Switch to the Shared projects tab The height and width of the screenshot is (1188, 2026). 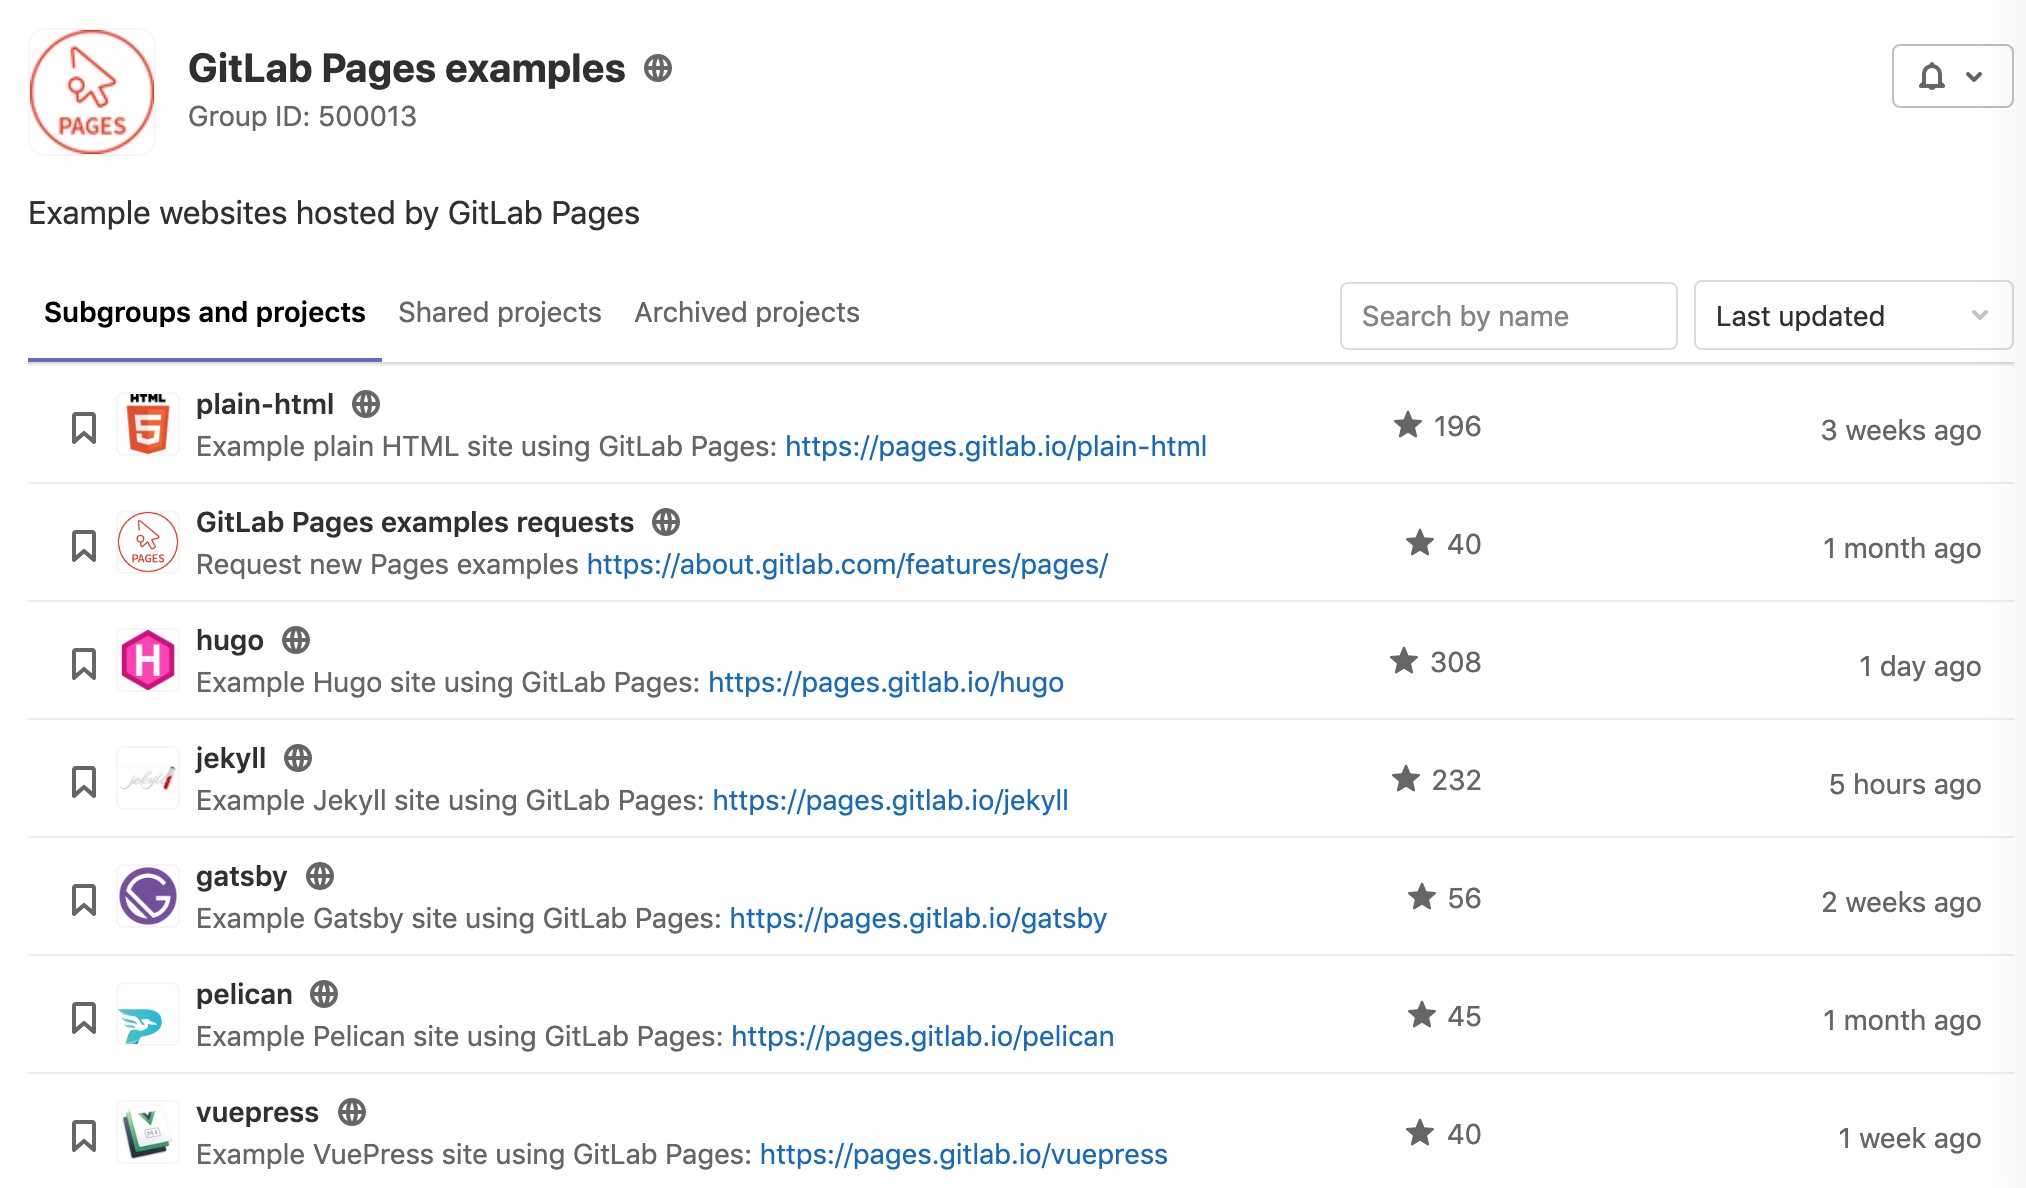[498, 313]
